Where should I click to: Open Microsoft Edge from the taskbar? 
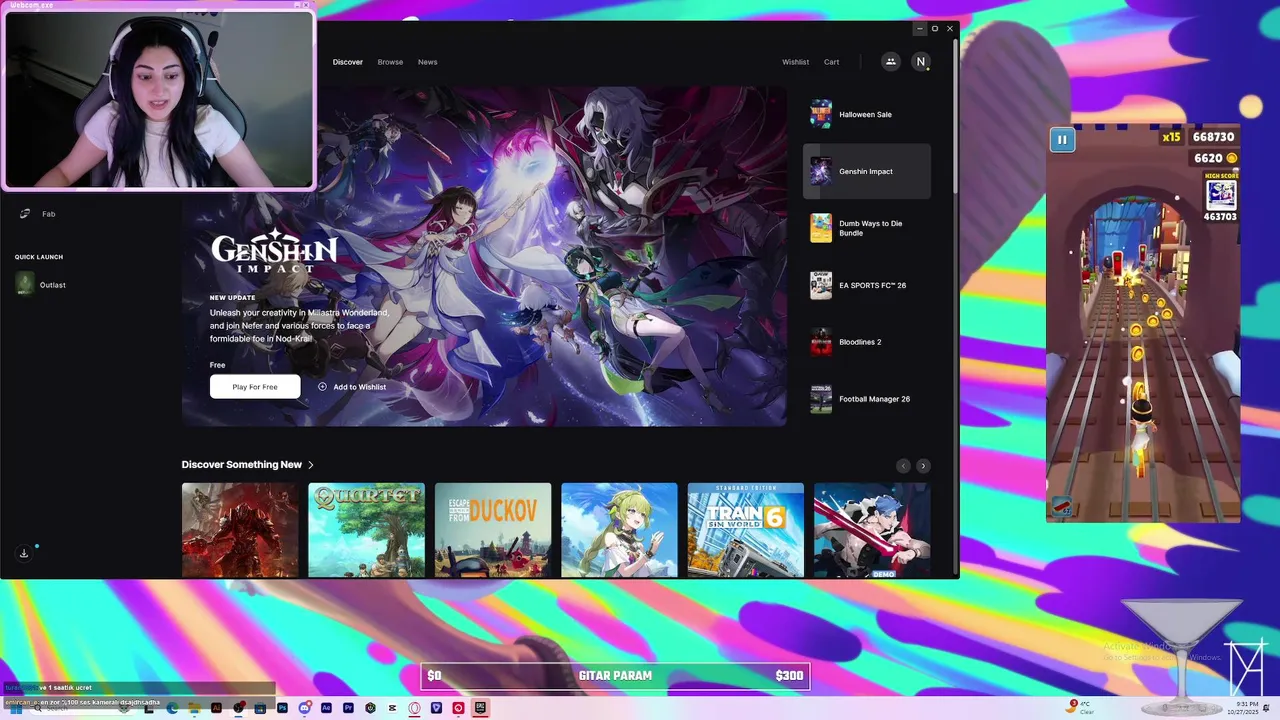pyautogui.click(x=172, y=708)
